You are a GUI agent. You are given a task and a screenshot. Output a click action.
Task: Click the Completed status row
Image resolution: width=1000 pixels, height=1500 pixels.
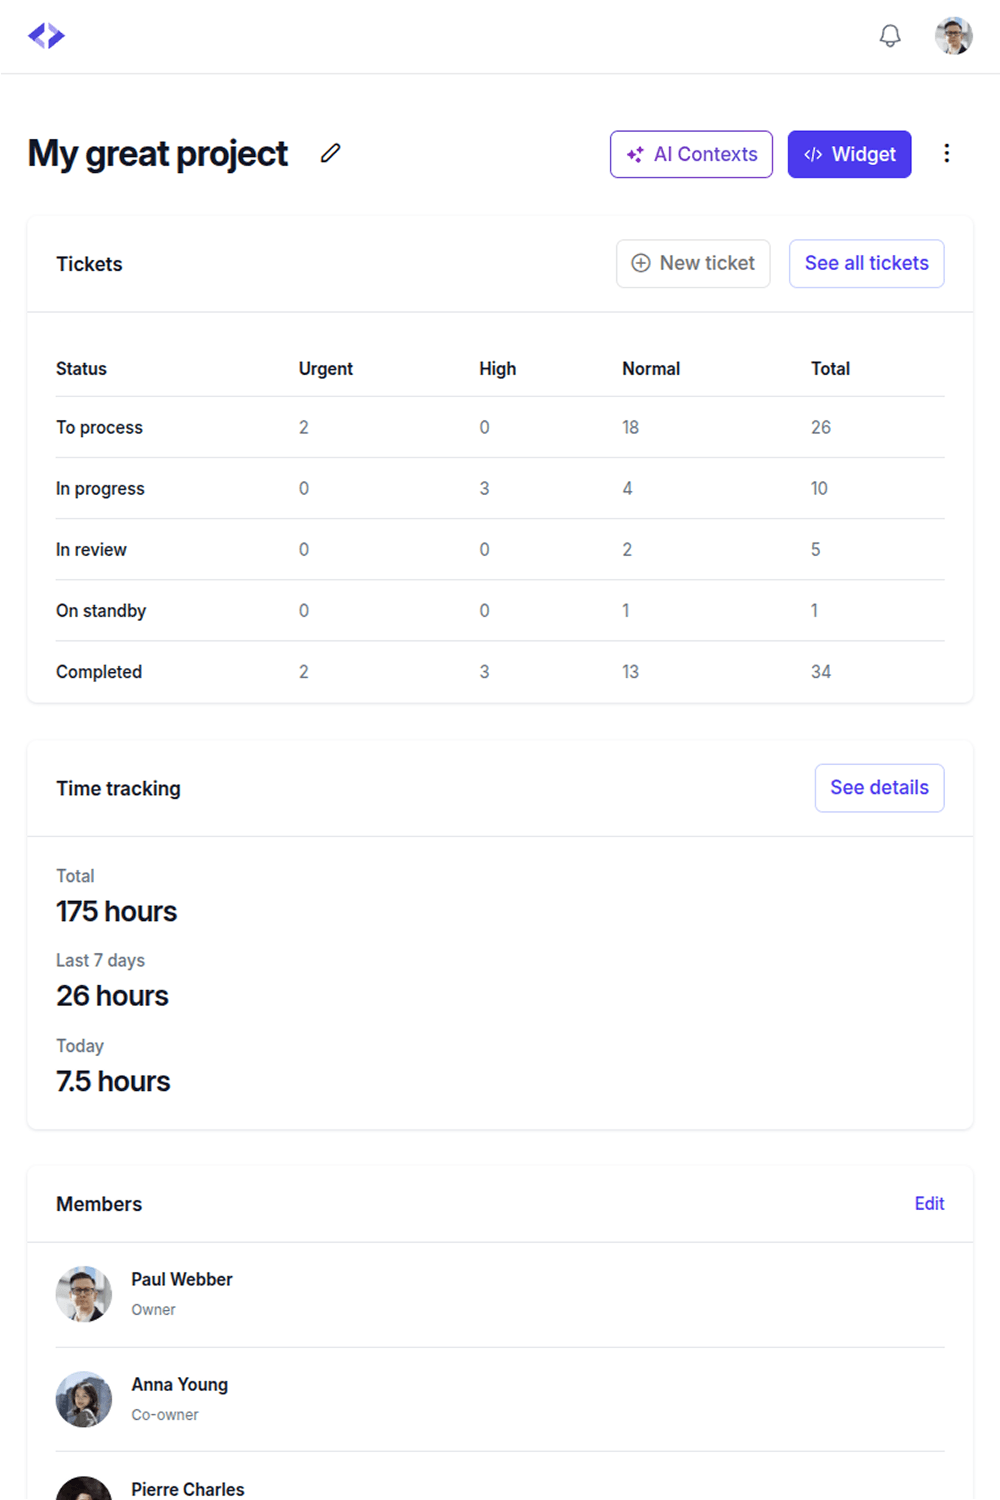[x=500, y=672]
